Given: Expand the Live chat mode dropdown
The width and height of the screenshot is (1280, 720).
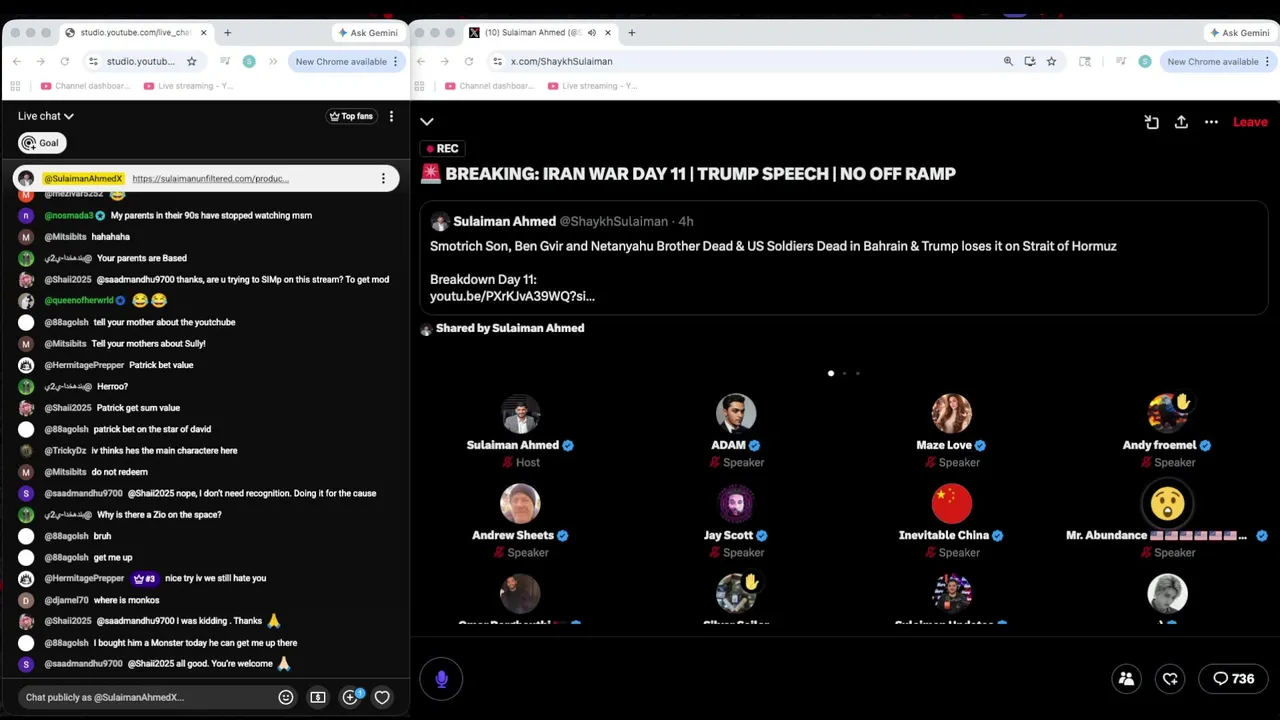Looking at the screenshot, I should coord(46,116).
